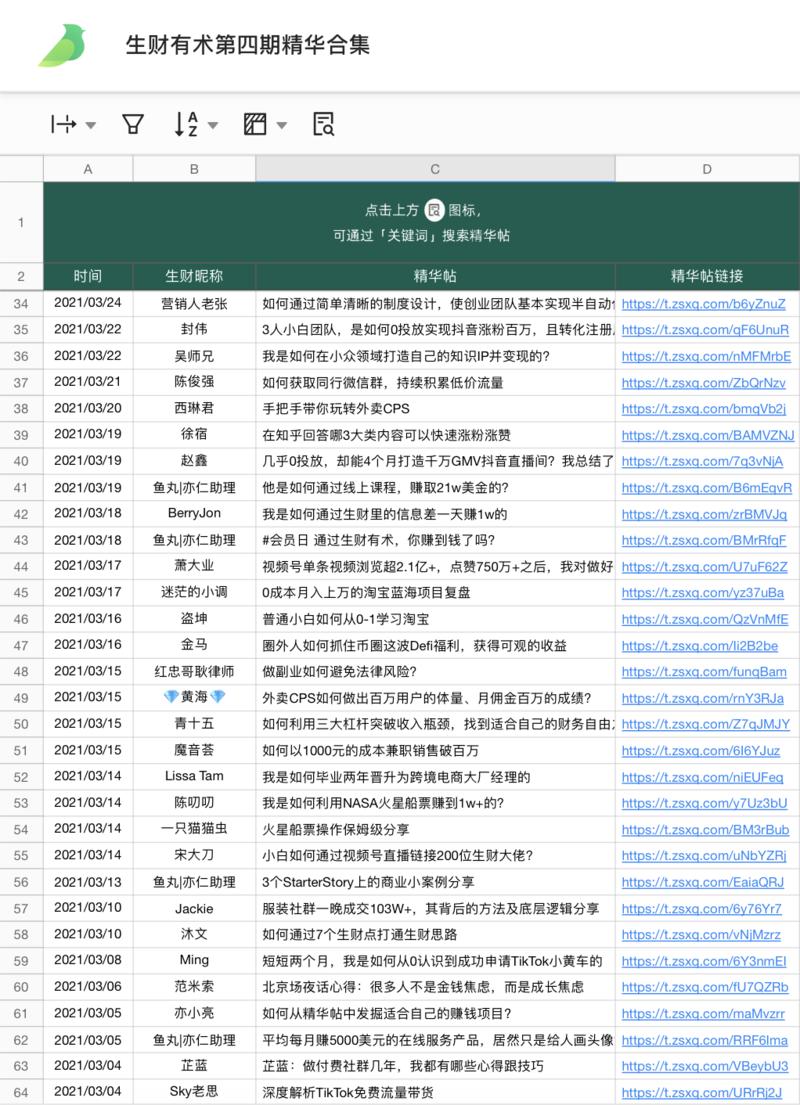The image size is (800, 1105).
Task: Open the filter tool in the toolbar
Action: [x=132, y=123]
